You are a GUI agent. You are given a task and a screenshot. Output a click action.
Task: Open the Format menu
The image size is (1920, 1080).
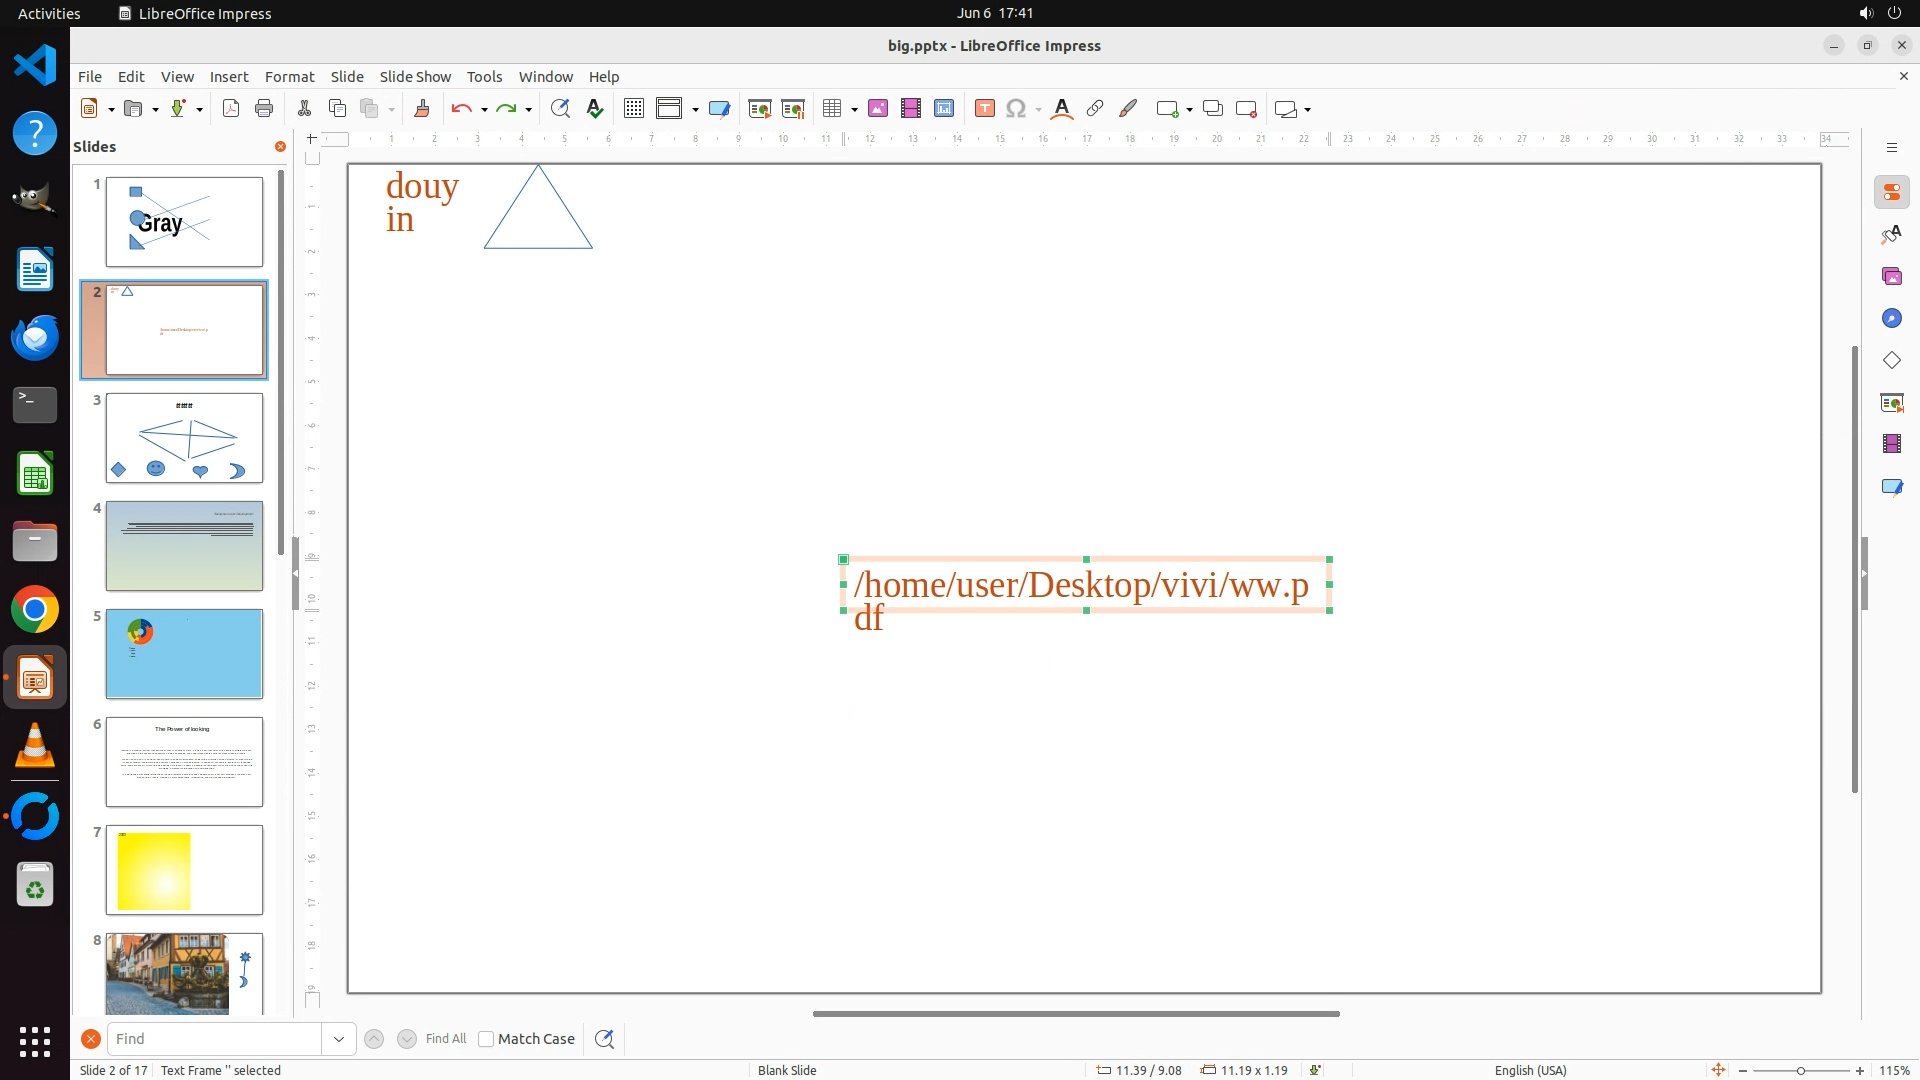pos(289,77)
